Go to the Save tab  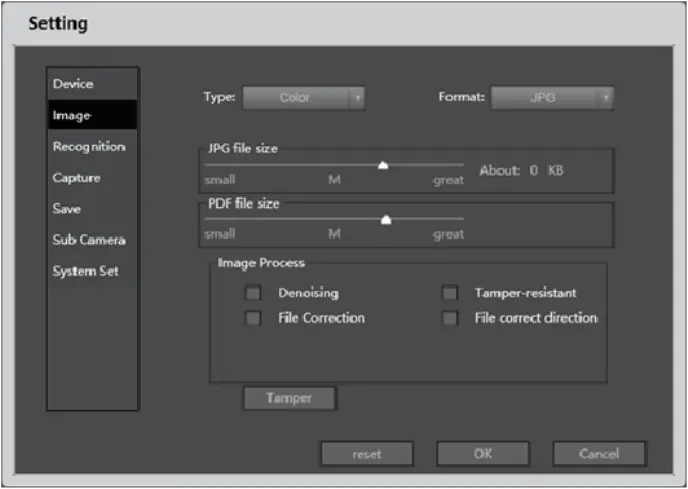[67, 209]
